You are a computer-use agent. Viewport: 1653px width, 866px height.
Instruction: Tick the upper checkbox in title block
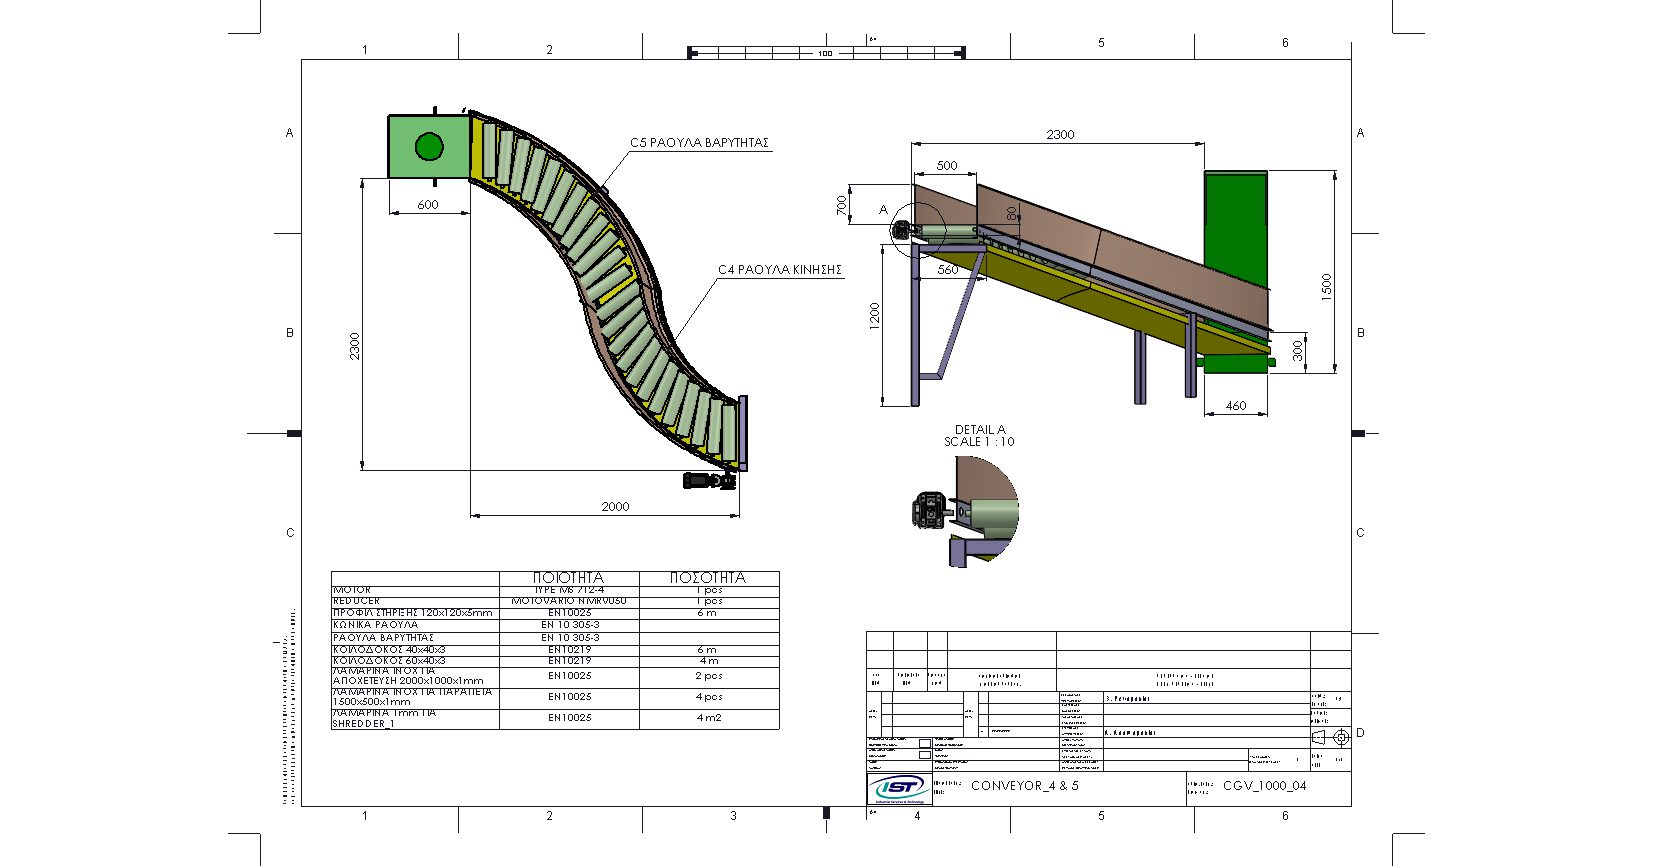[924, 743]
